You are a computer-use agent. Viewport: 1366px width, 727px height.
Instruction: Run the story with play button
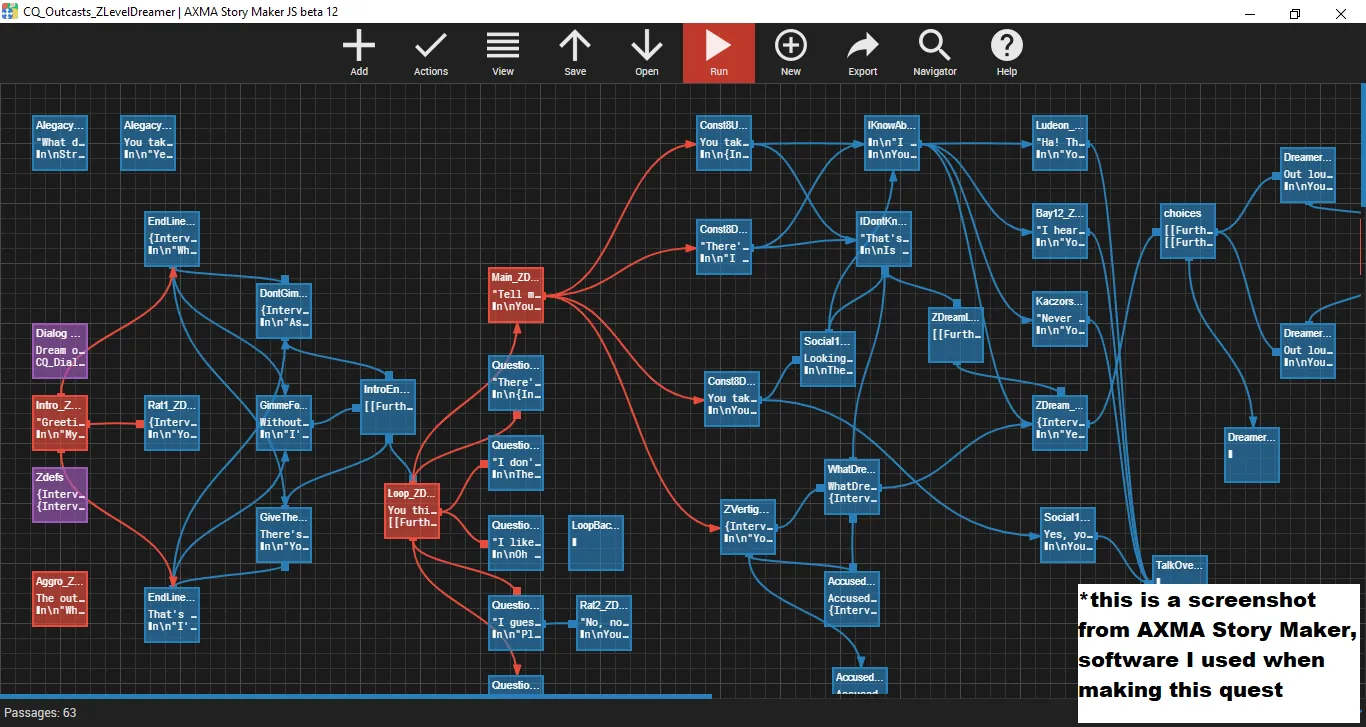719,53
